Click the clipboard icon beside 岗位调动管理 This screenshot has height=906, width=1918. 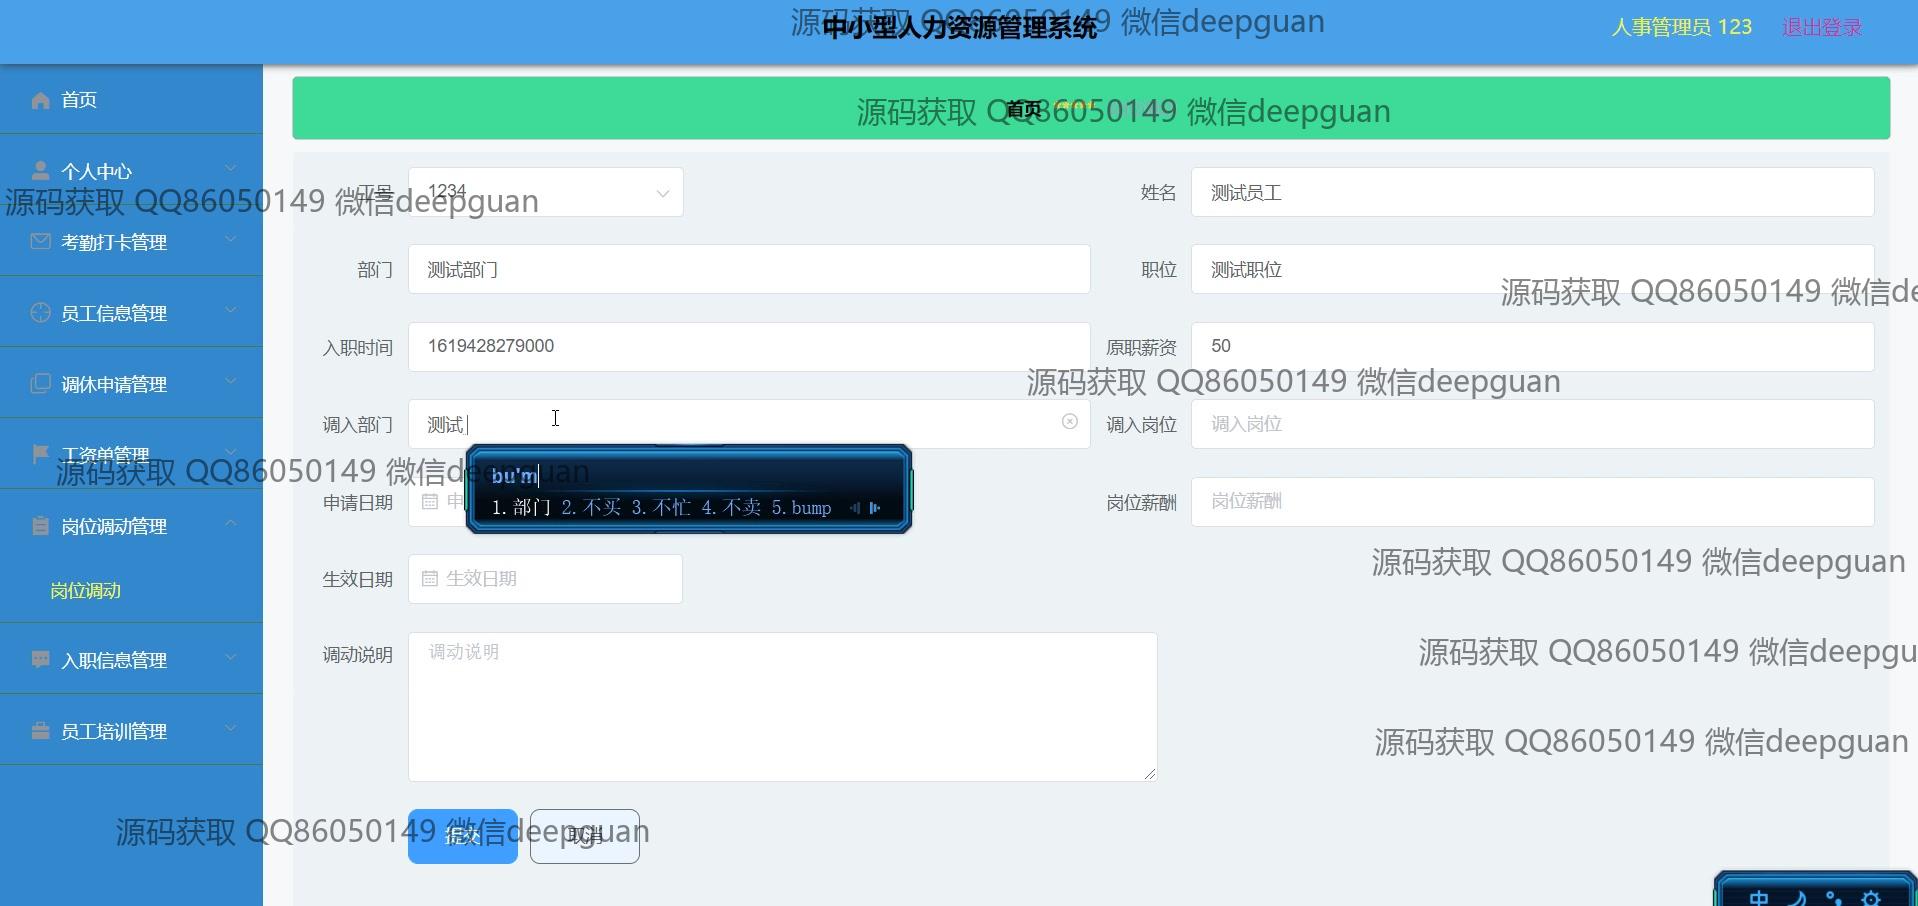pyautogui.click(x=40, y=526)
